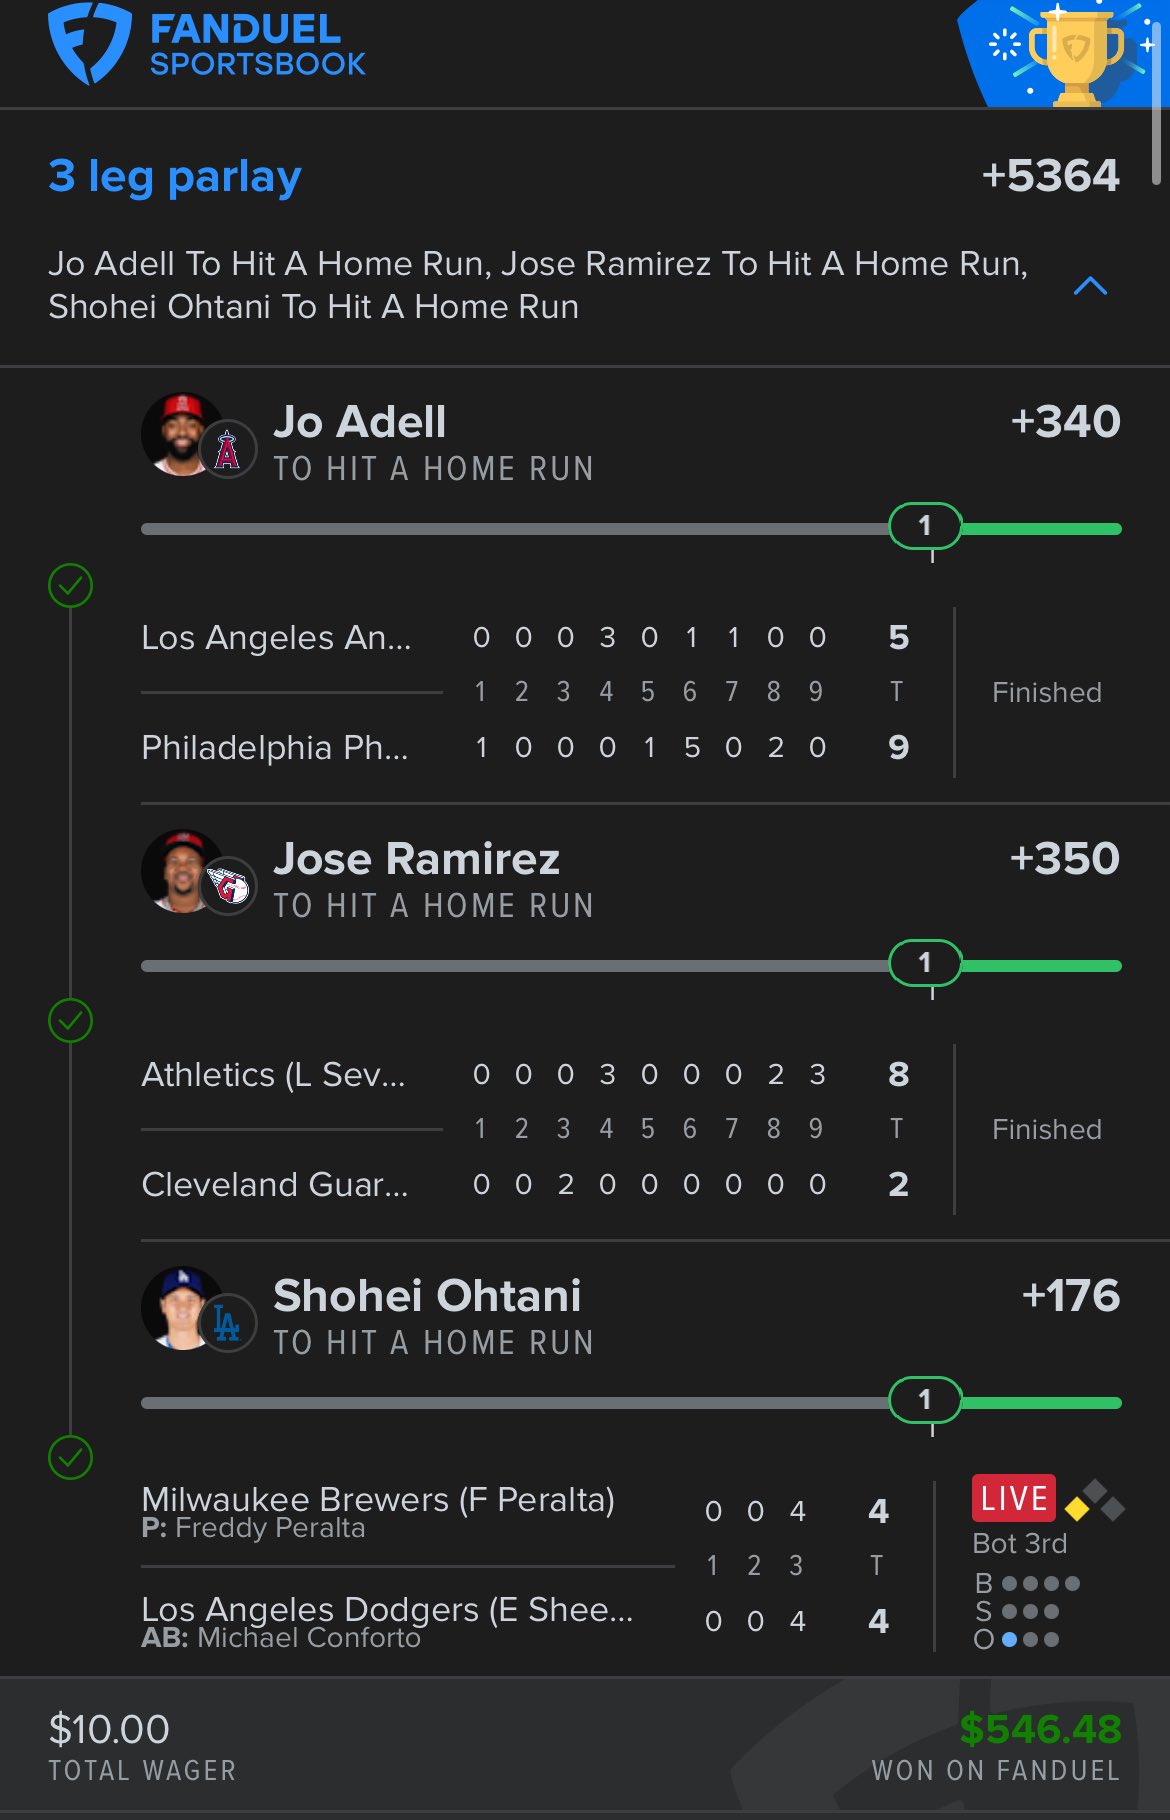Click the baseball diamond bases icon

click(1095, 1501)
